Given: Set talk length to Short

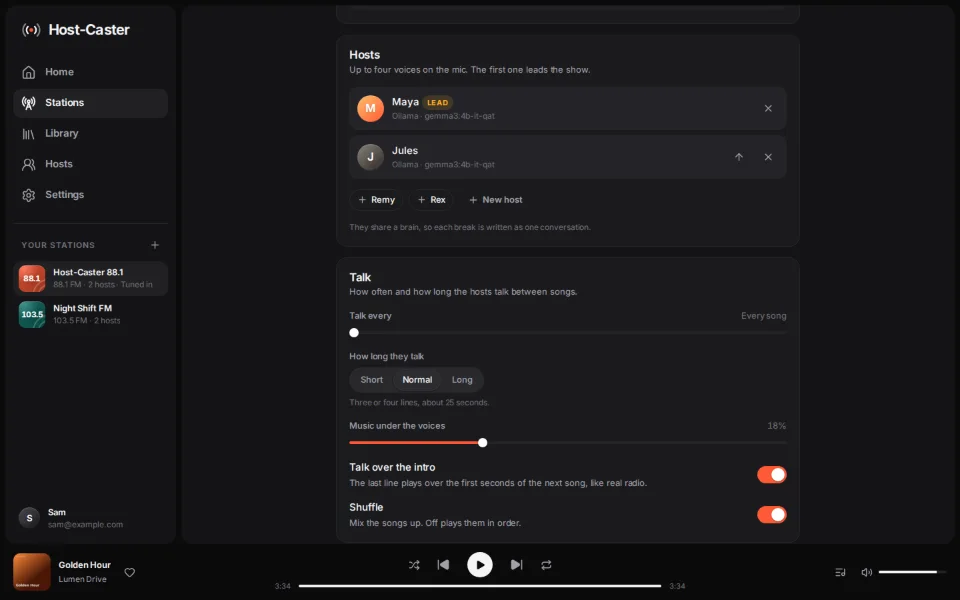Looking at the screenshot, I should click(372, 380).
